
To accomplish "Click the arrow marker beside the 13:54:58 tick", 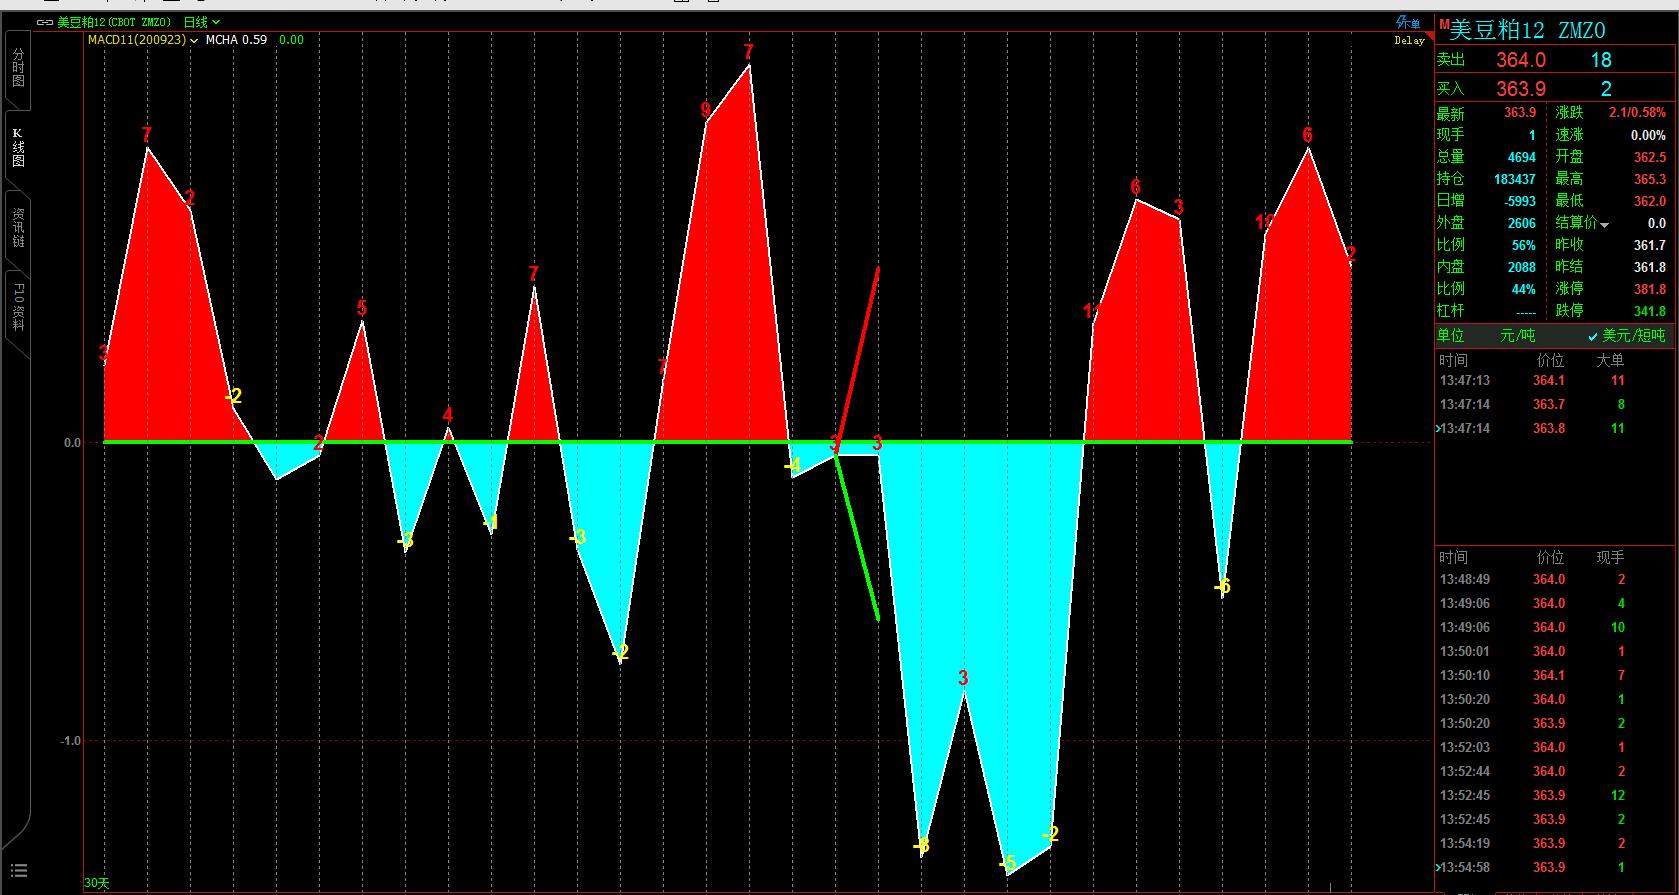I will tap(1438, 868).
